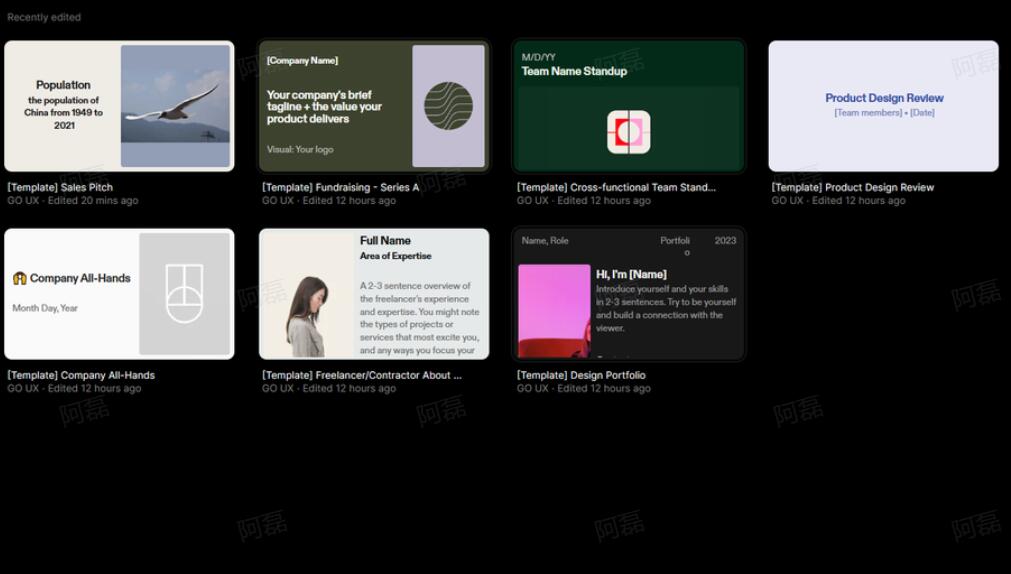Click the 'Recently edited' section heading
Screen dimensions: 1011x574
pos(44,17)
